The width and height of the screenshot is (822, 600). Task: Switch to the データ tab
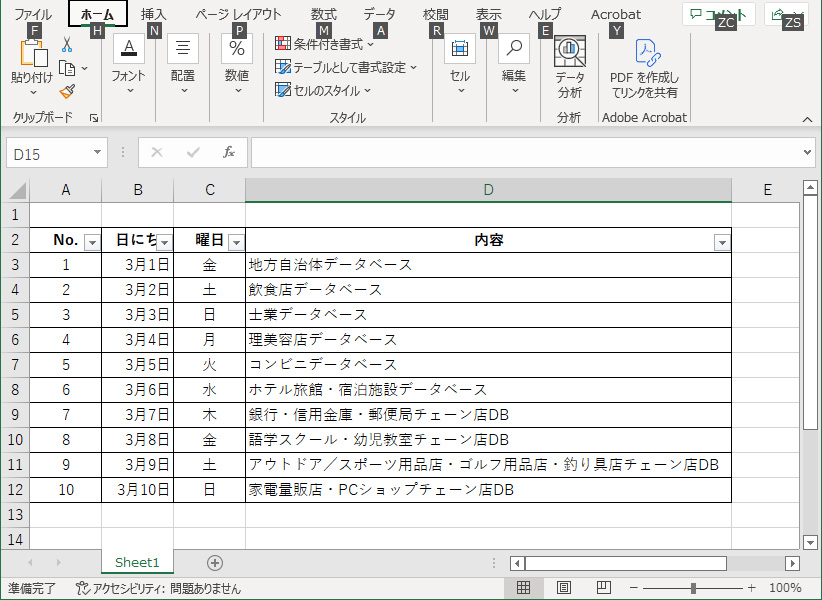(x=380, y=14)
